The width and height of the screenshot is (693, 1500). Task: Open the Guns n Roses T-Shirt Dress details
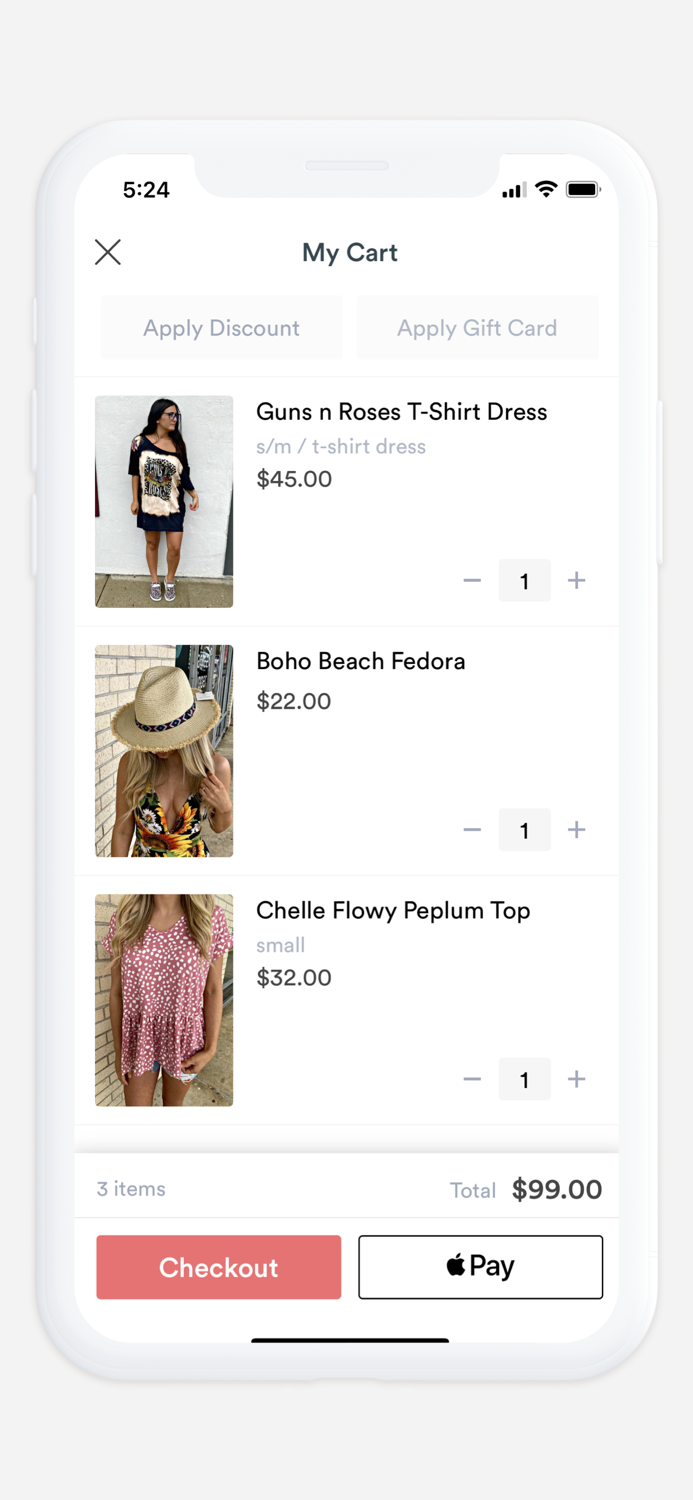pyautogui.click(x=401, y=411)
